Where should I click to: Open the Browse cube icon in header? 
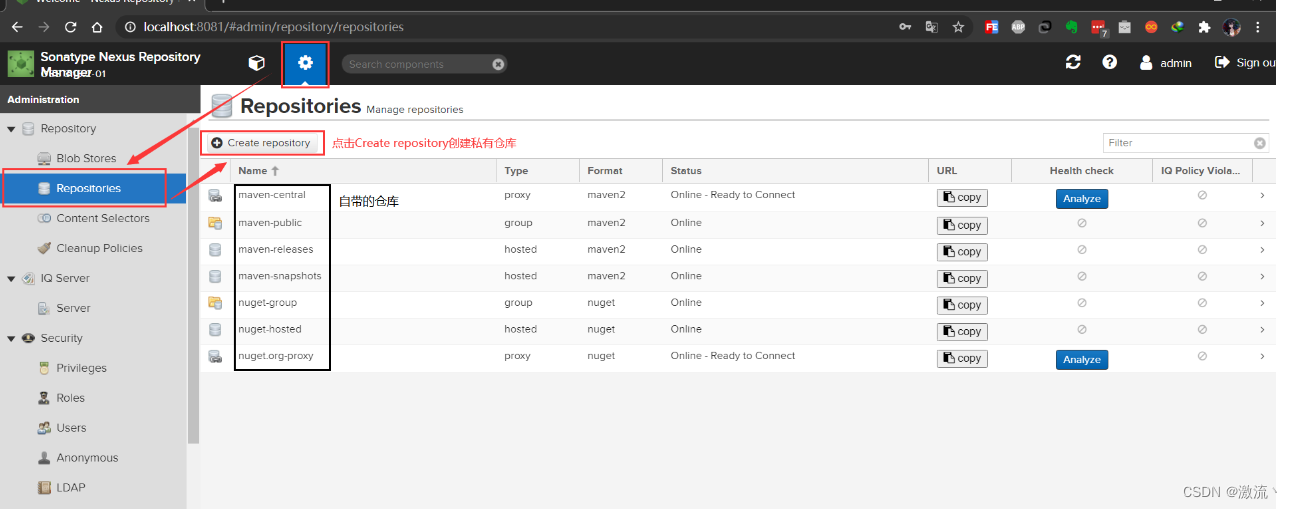(x=257, y=63)
